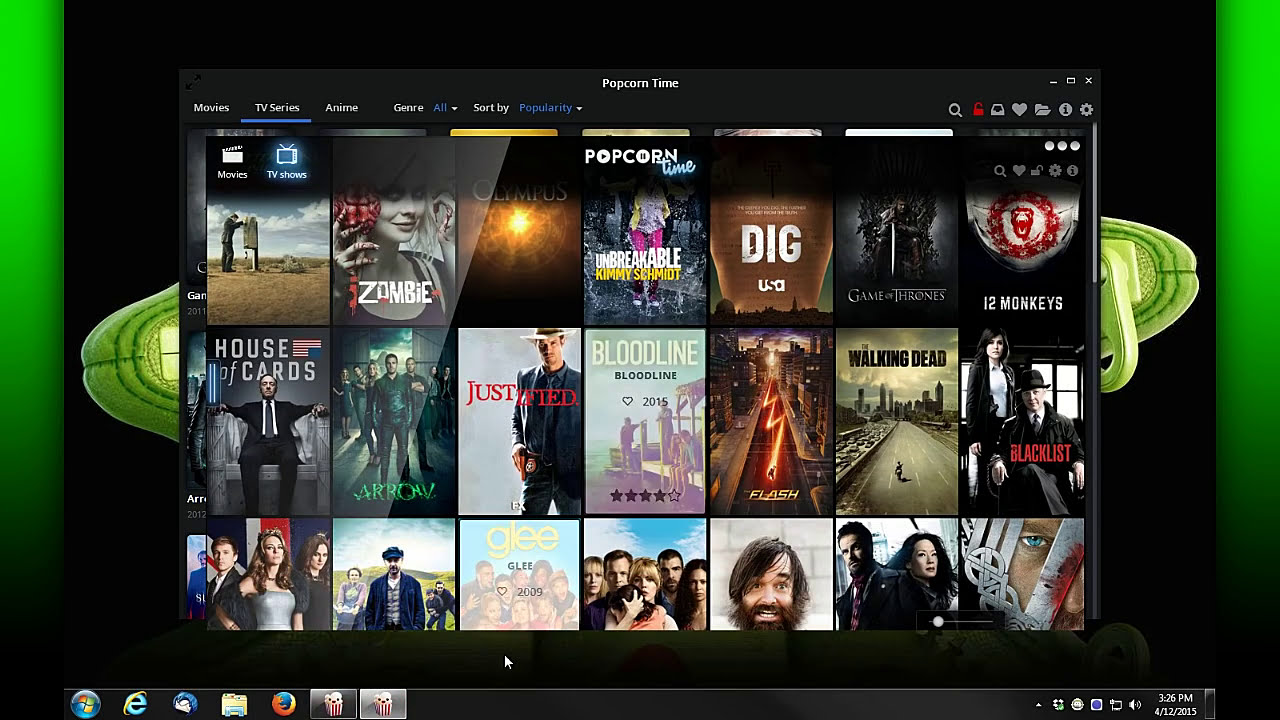Click the taskbar clock showing 3:26 PM
The image size is (1280, 720).
pyautogui.click(x=1175, y=705)
